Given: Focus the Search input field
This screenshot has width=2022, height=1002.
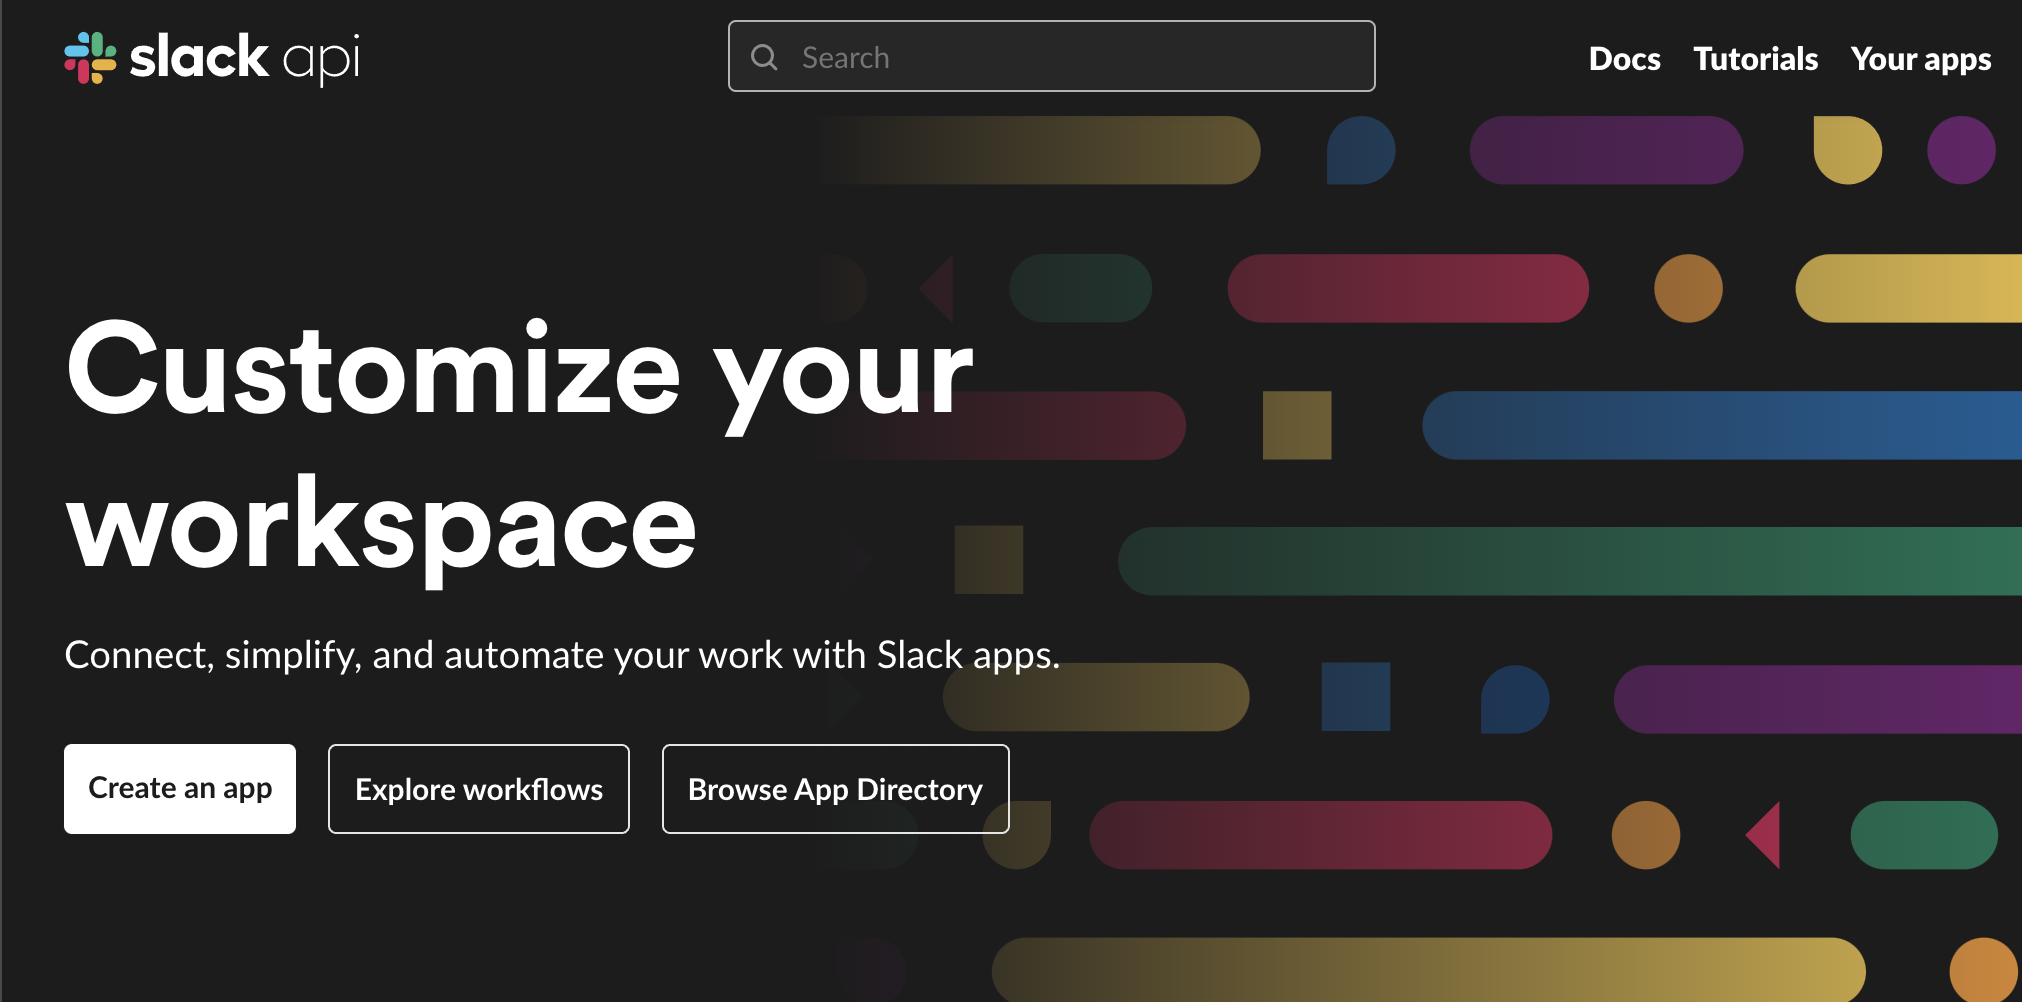Looking at the screenshot, I should [x=1051, y=57].
